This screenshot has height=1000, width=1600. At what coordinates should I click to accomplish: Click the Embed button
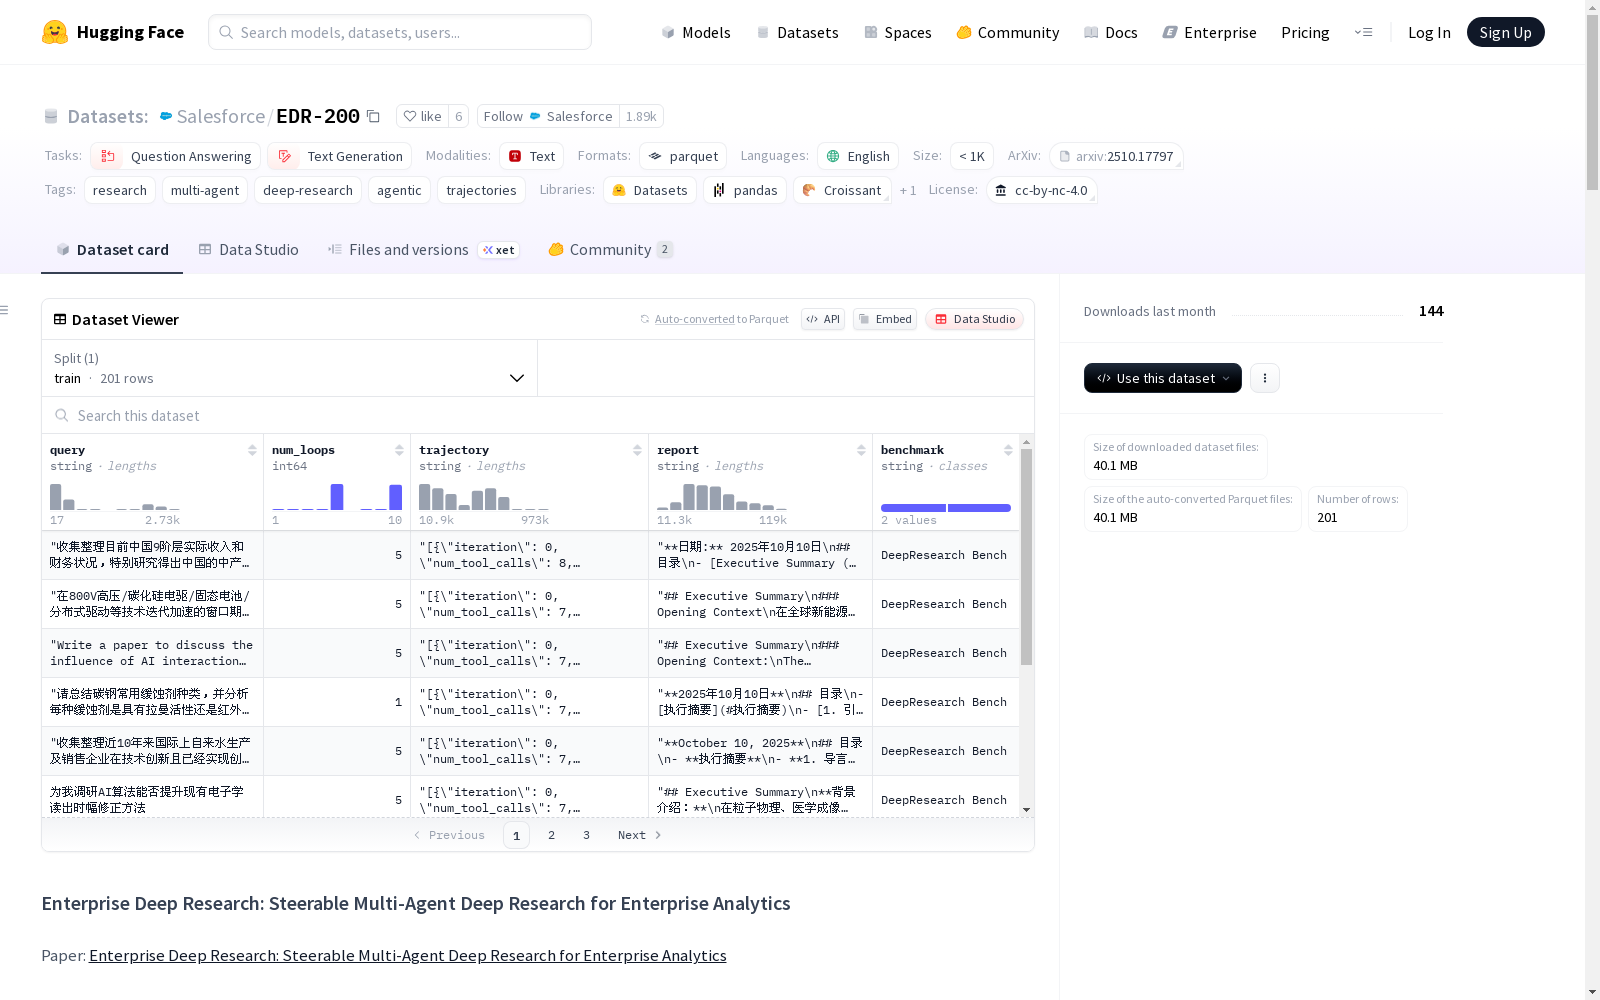click(x=885, y=319)
